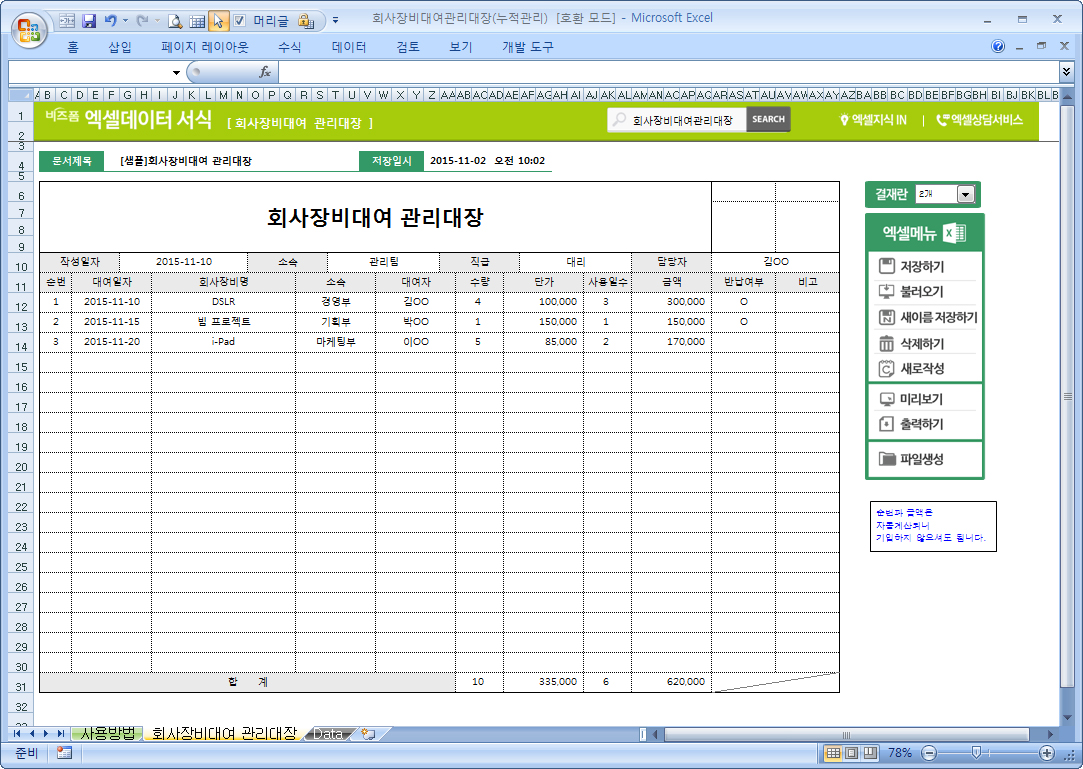Click the 저장하기 button
The height and width of the screenshot is (769, 1083).
click(922, 267)
